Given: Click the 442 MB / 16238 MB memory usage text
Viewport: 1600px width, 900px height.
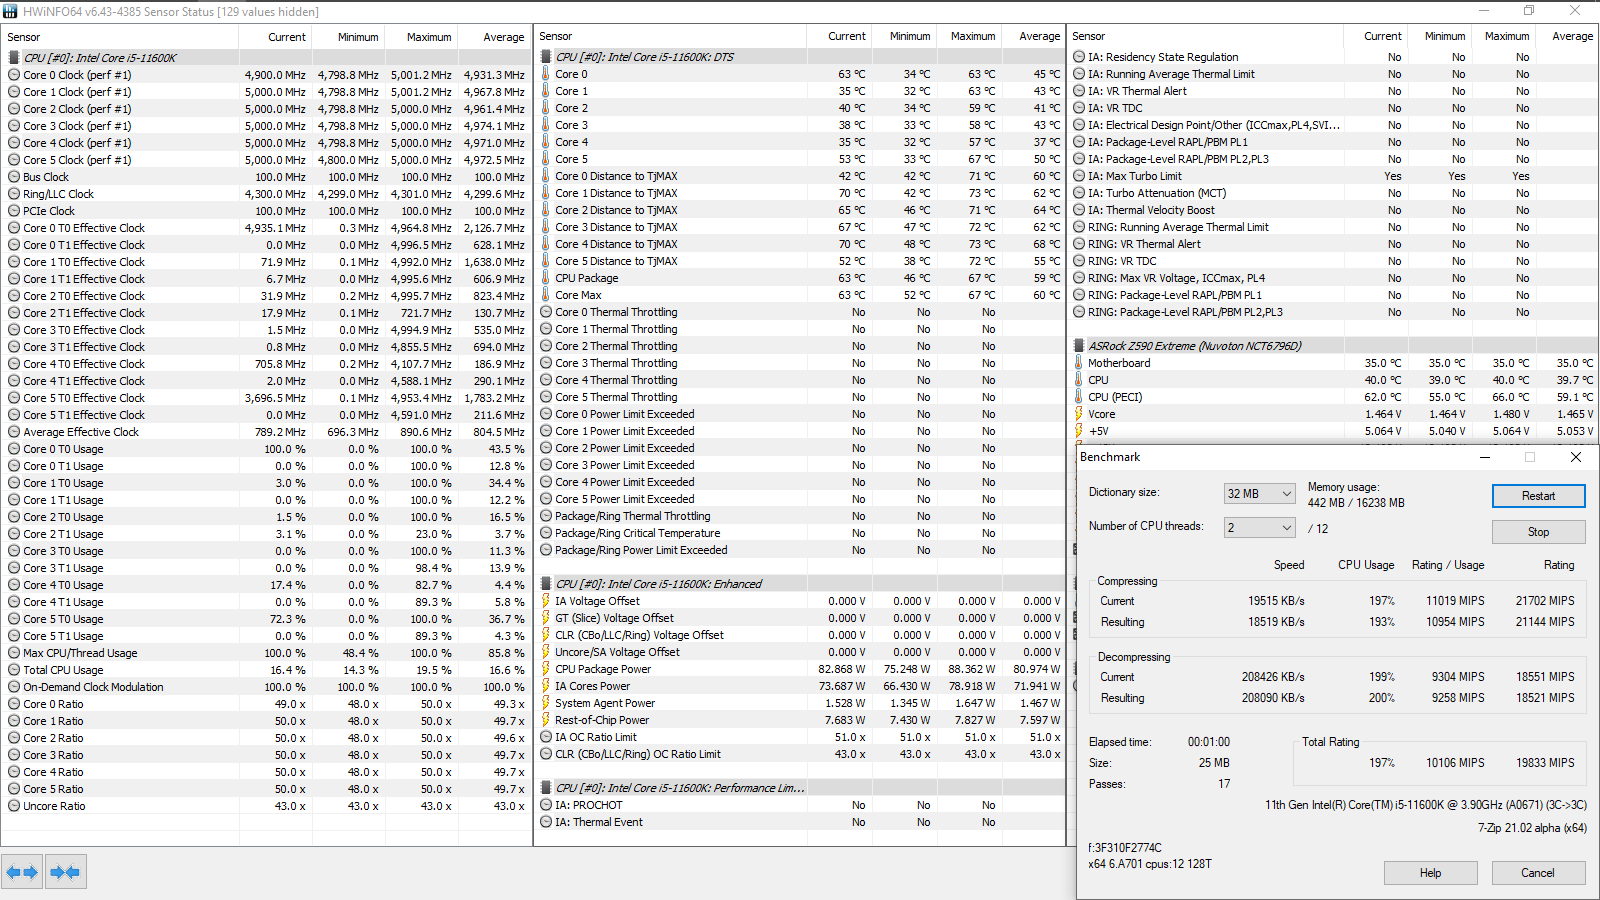Looking at the screenshot, I should click(x=1356, y=503).
